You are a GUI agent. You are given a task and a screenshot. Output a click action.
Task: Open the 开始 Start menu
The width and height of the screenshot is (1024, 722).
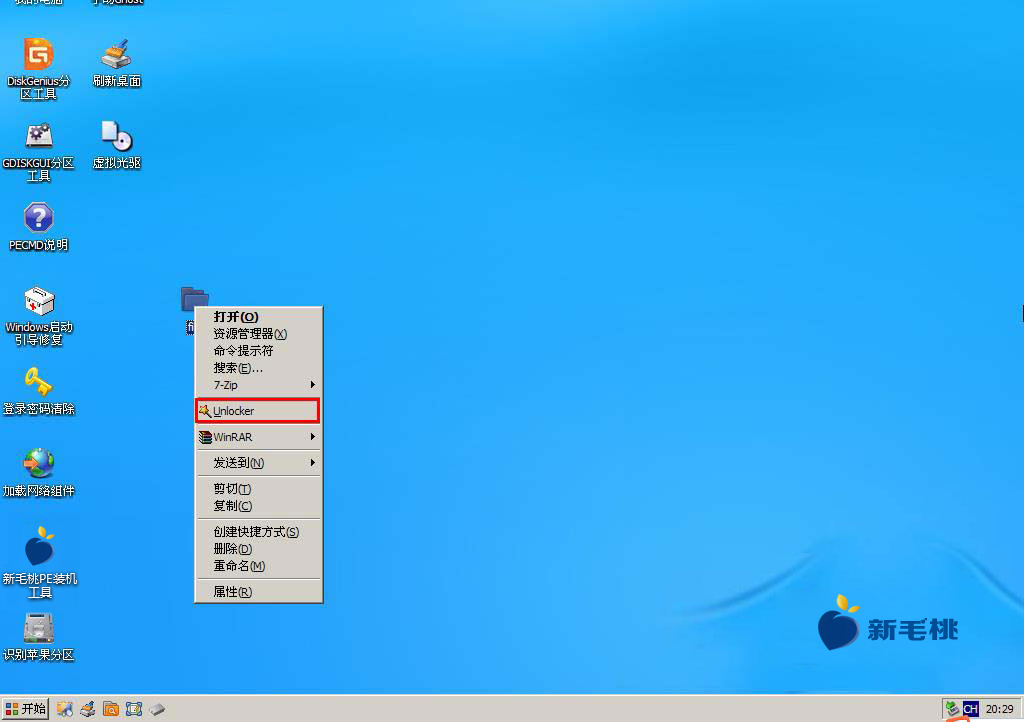point(25,709)
